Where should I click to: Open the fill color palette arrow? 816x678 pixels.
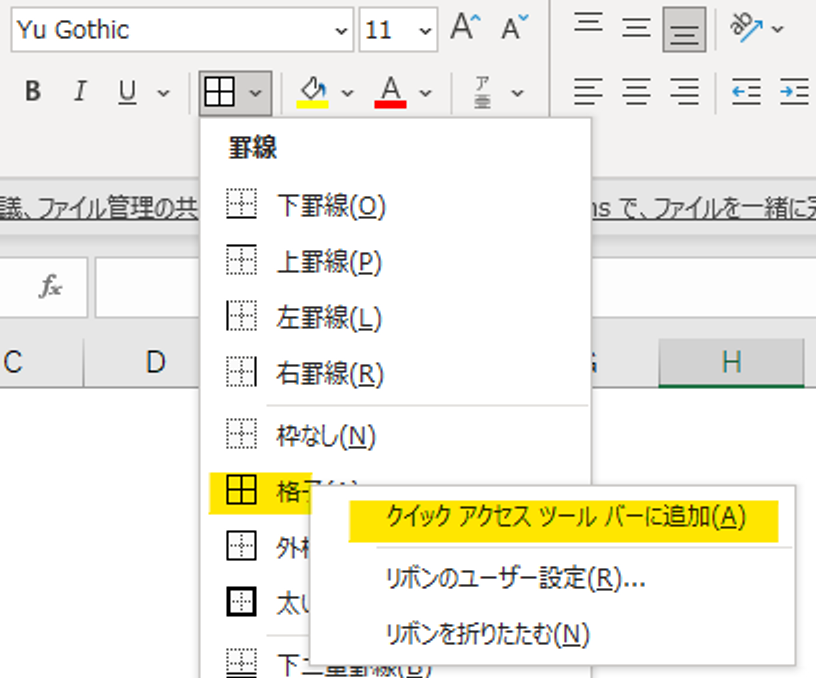347,93
